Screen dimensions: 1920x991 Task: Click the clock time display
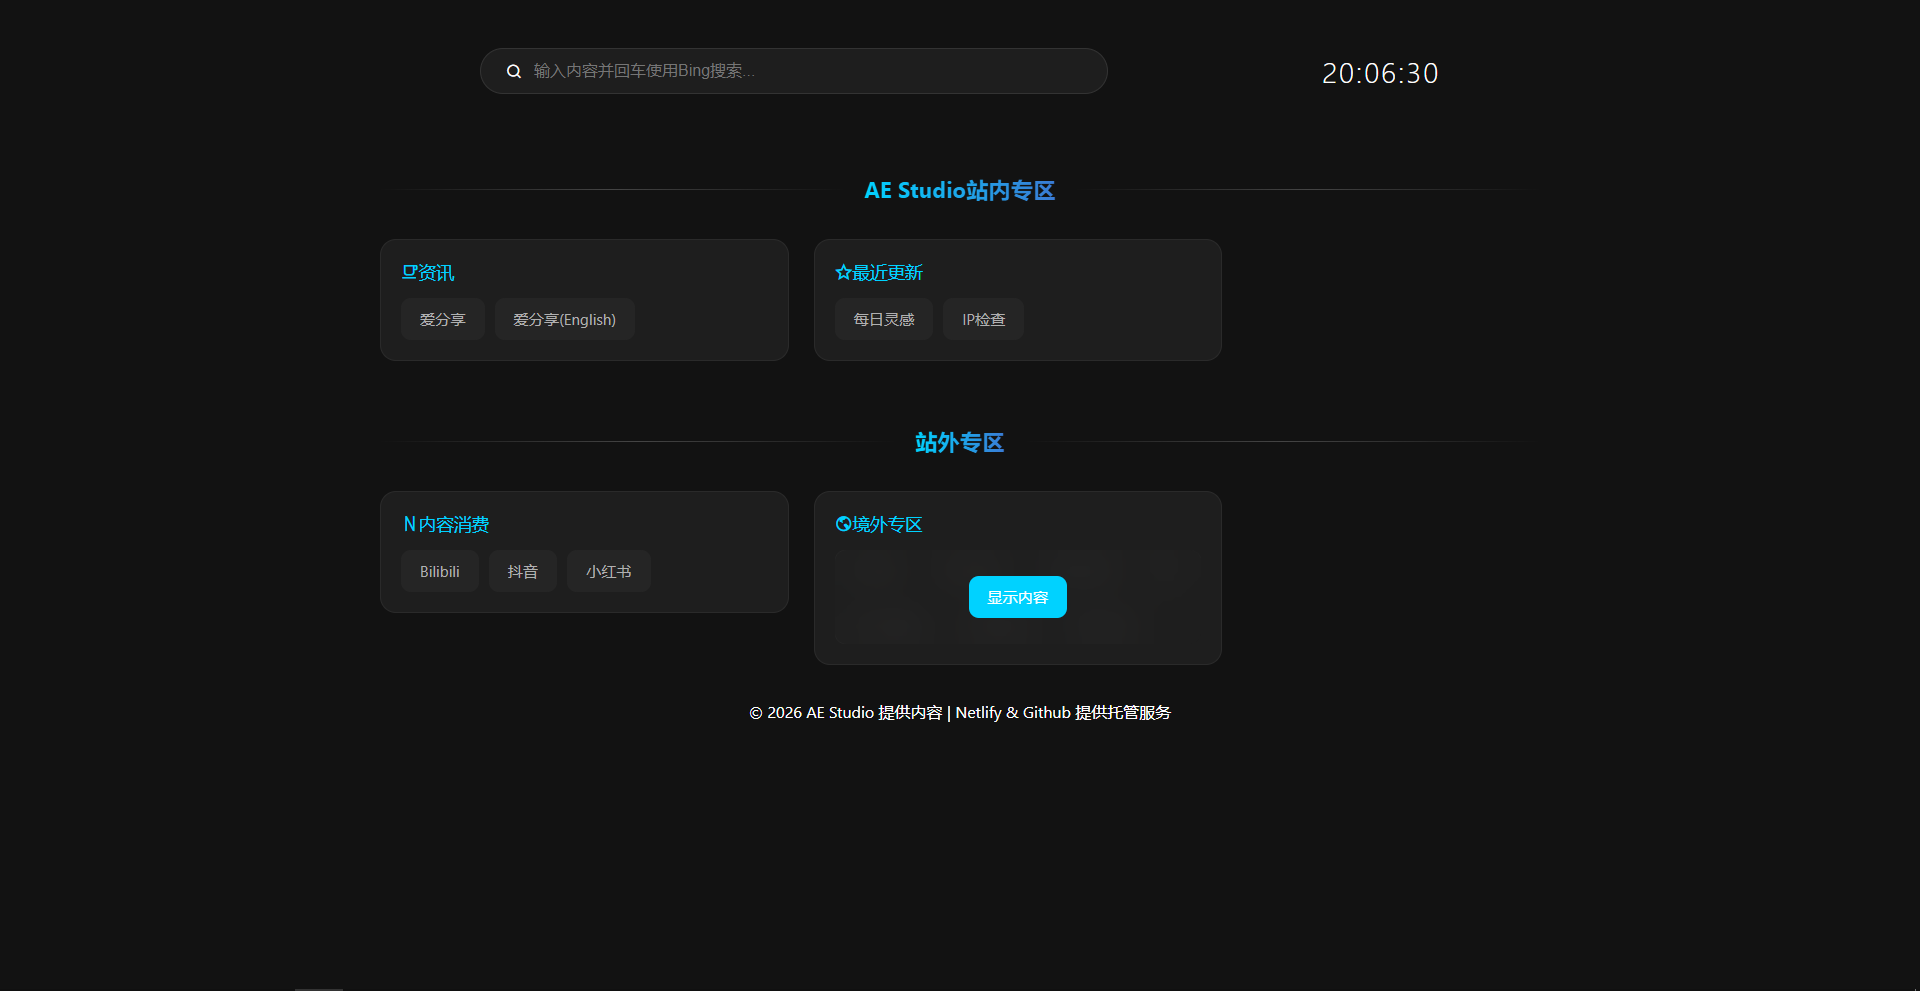1379,73
